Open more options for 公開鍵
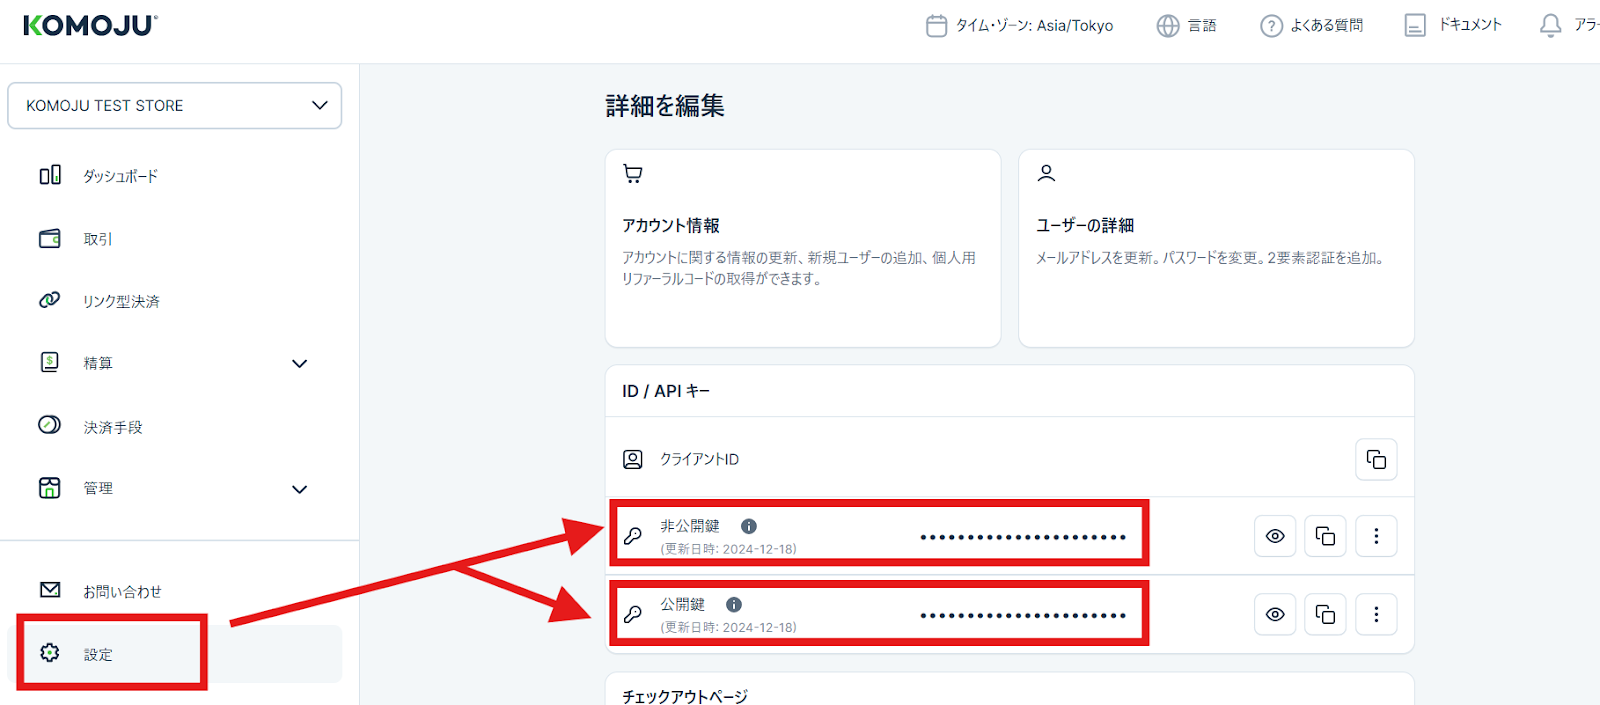Screen dimensions: 1600x705 [1376, 614]
